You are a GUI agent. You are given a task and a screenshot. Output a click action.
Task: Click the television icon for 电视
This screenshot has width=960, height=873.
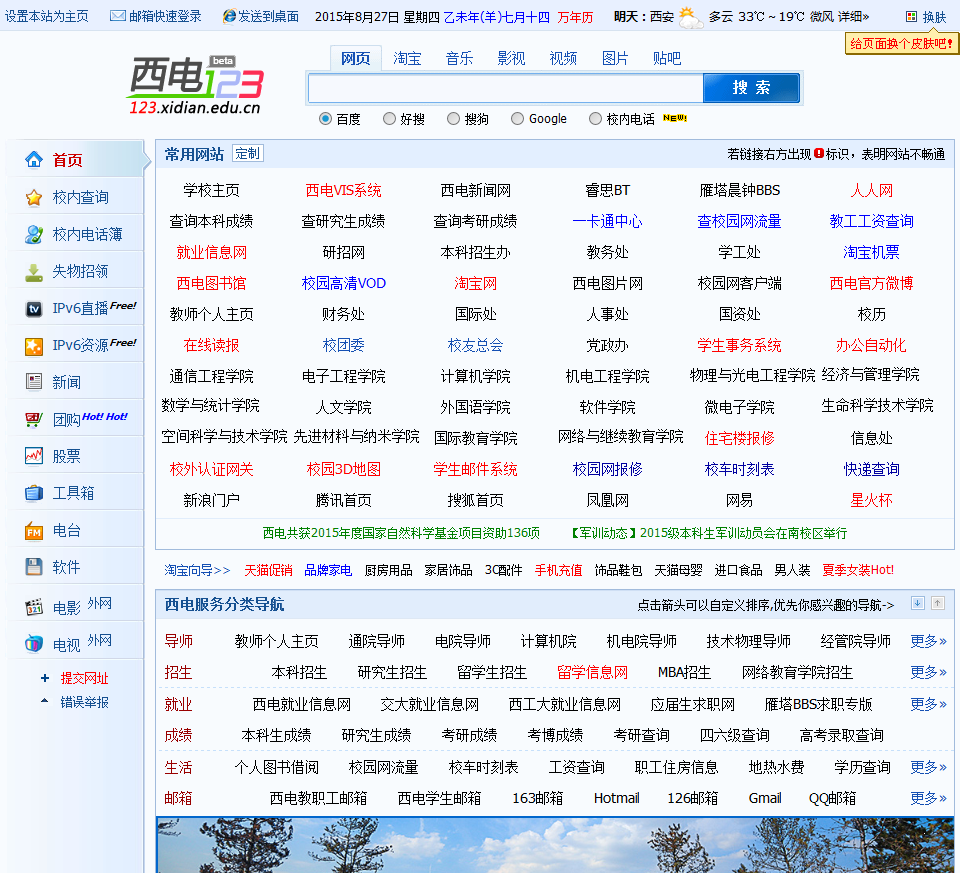pyautogui.click(x=34, y=644)
